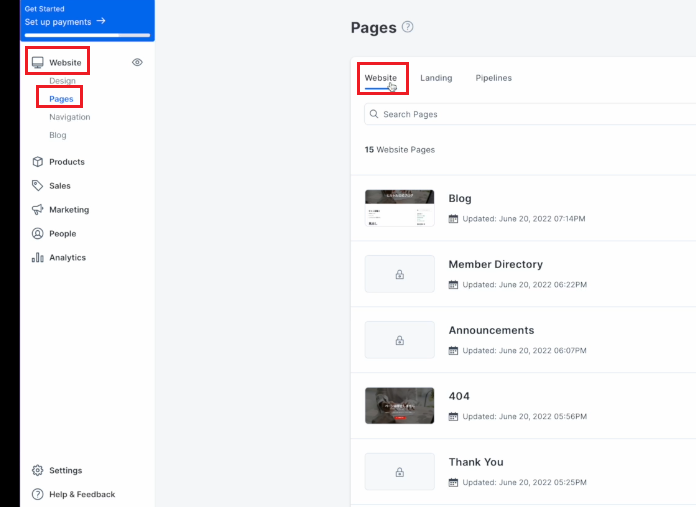
Task: Open the Analytics section label
Action: (67, 258)
